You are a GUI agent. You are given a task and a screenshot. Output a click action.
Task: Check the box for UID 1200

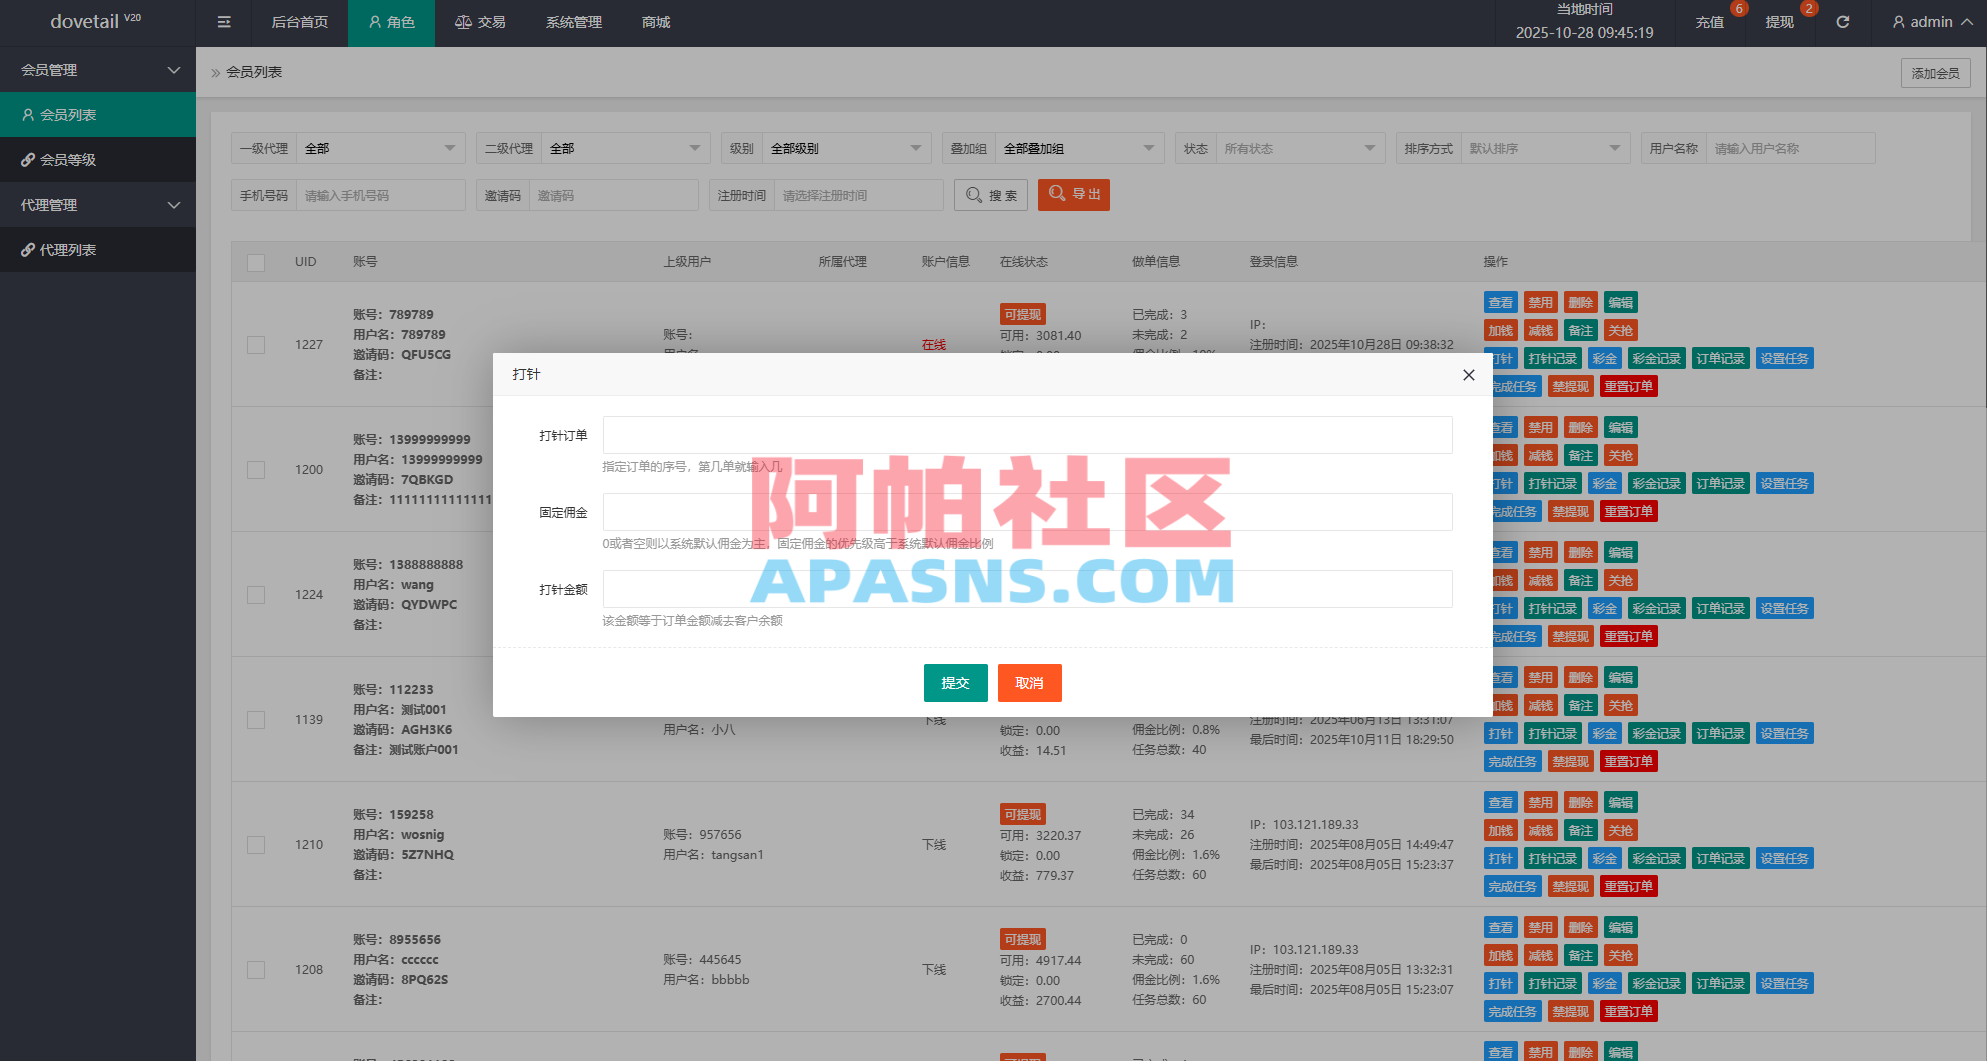(x=256, y=470)
